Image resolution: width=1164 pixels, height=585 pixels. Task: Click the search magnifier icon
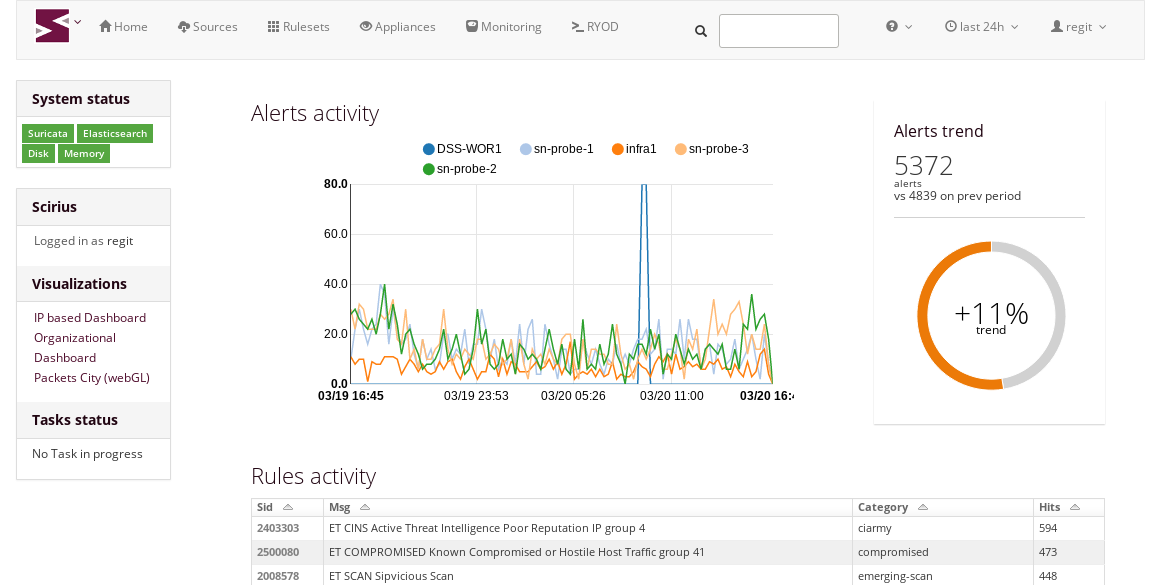click(701, 31)
